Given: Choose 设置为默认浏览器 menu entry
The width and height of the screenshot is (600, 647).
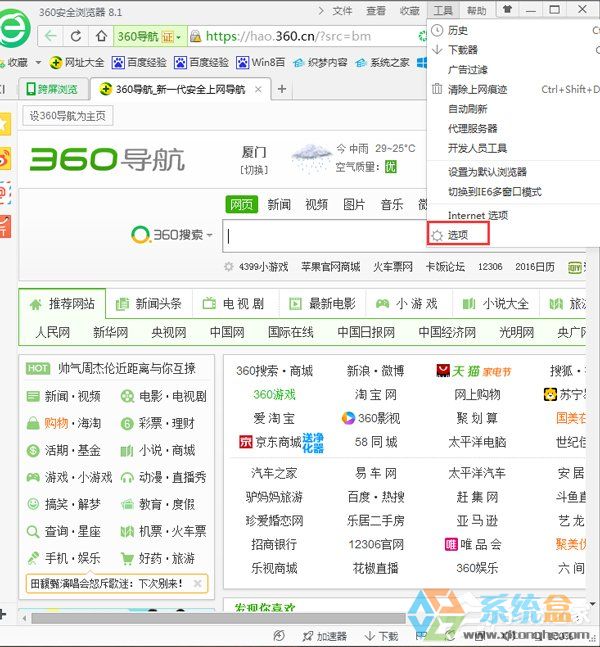Looking at the screenshot, I should [x=514, y=172].
